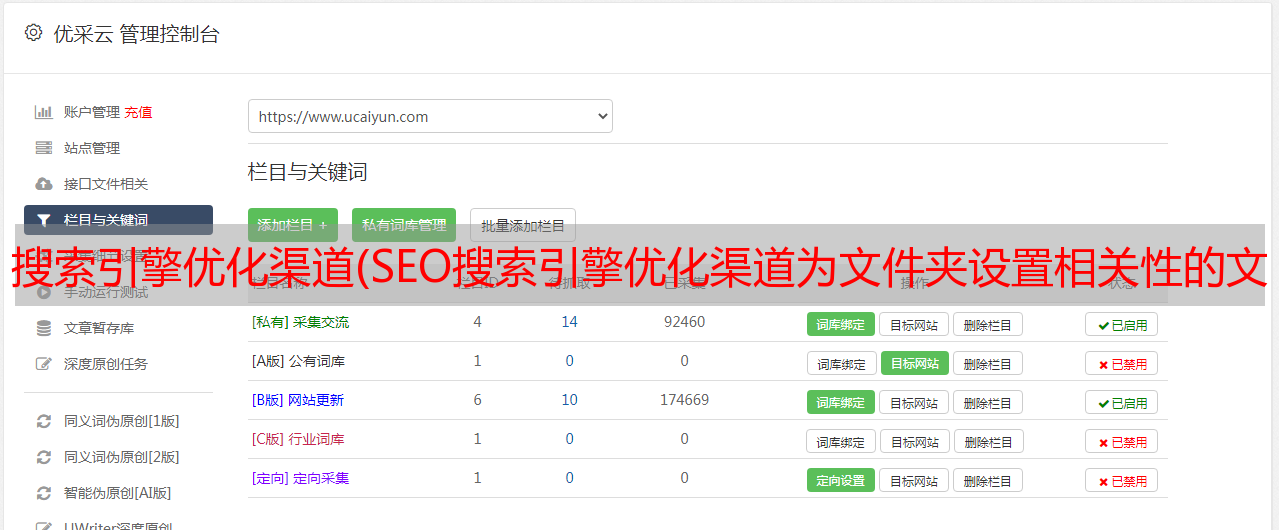The height and width of the screenshot is (530, 1279).
Task: Click 定向设置 in 定向采集 row
Action: click(x=840, y=480)
